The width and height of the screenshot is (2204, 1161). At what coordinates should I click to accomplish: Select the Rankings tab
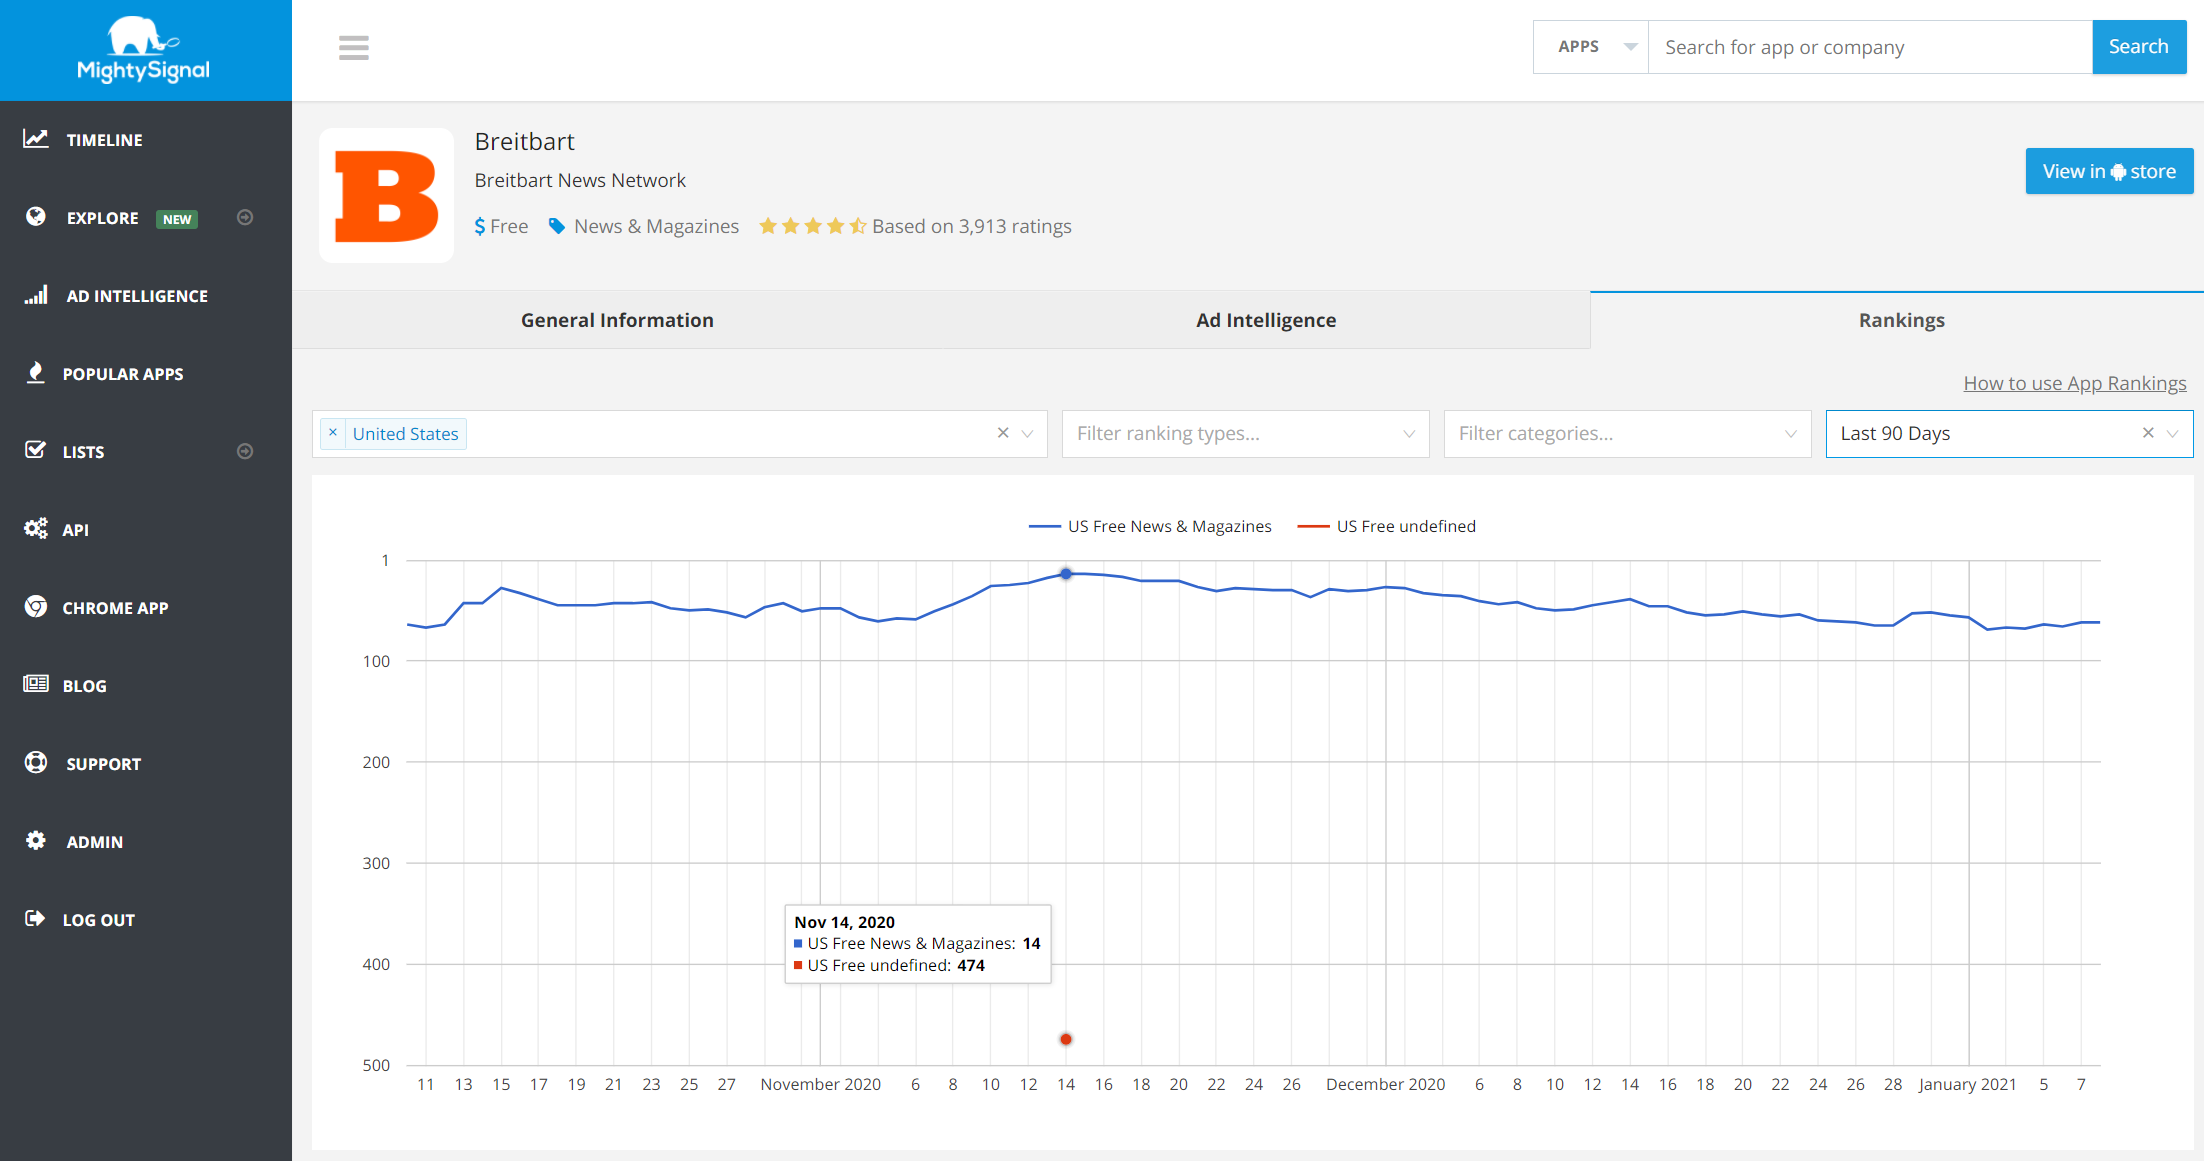click(1901, 320)
